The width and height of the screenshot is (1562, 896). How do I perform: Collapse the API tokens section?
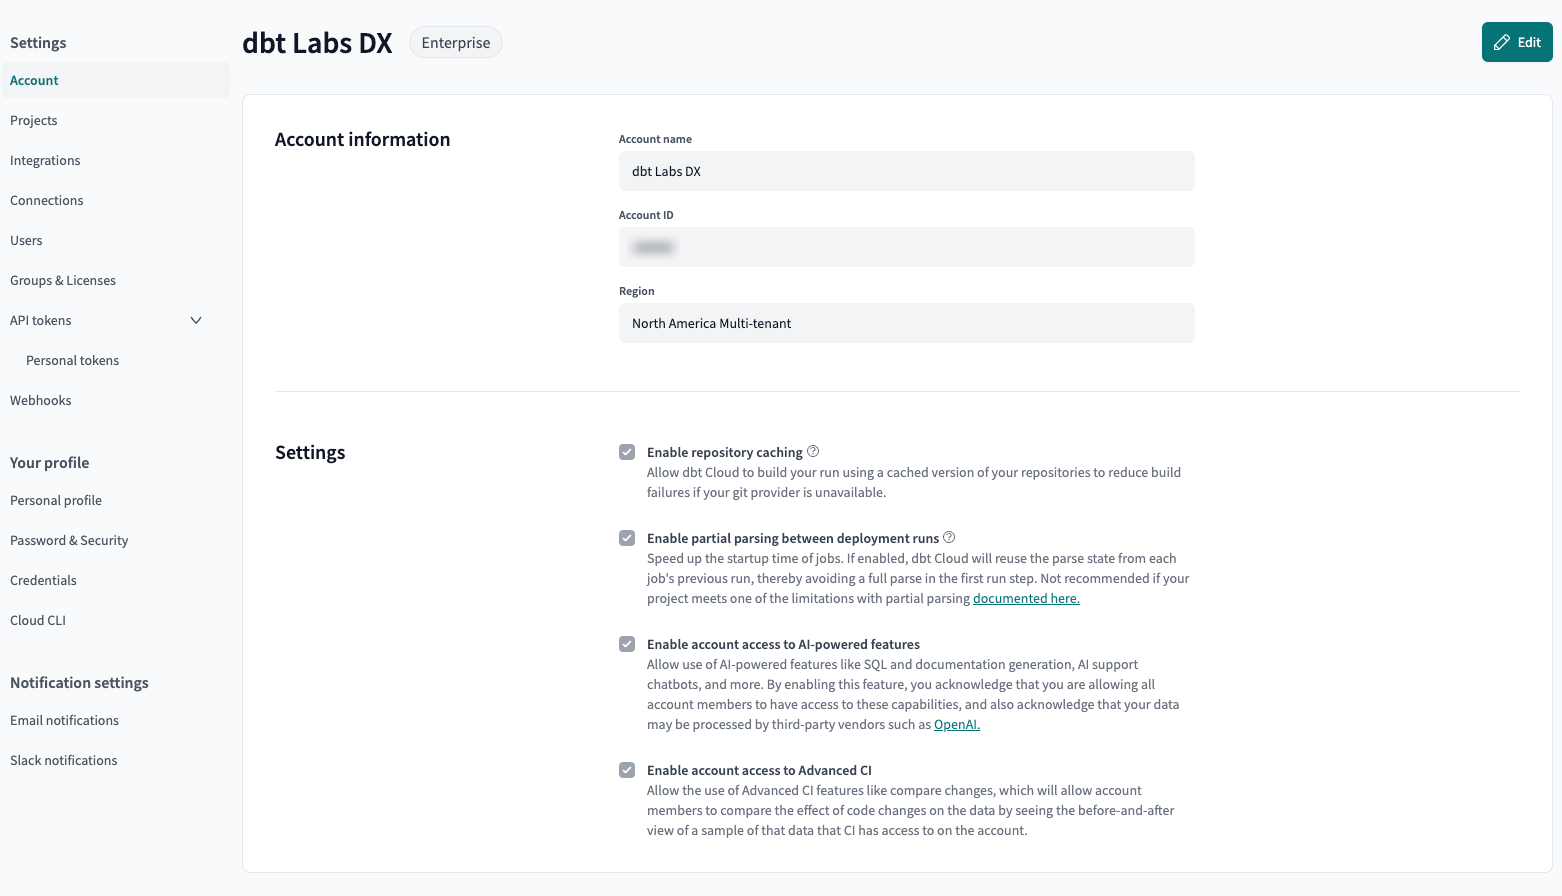point(196,320)
